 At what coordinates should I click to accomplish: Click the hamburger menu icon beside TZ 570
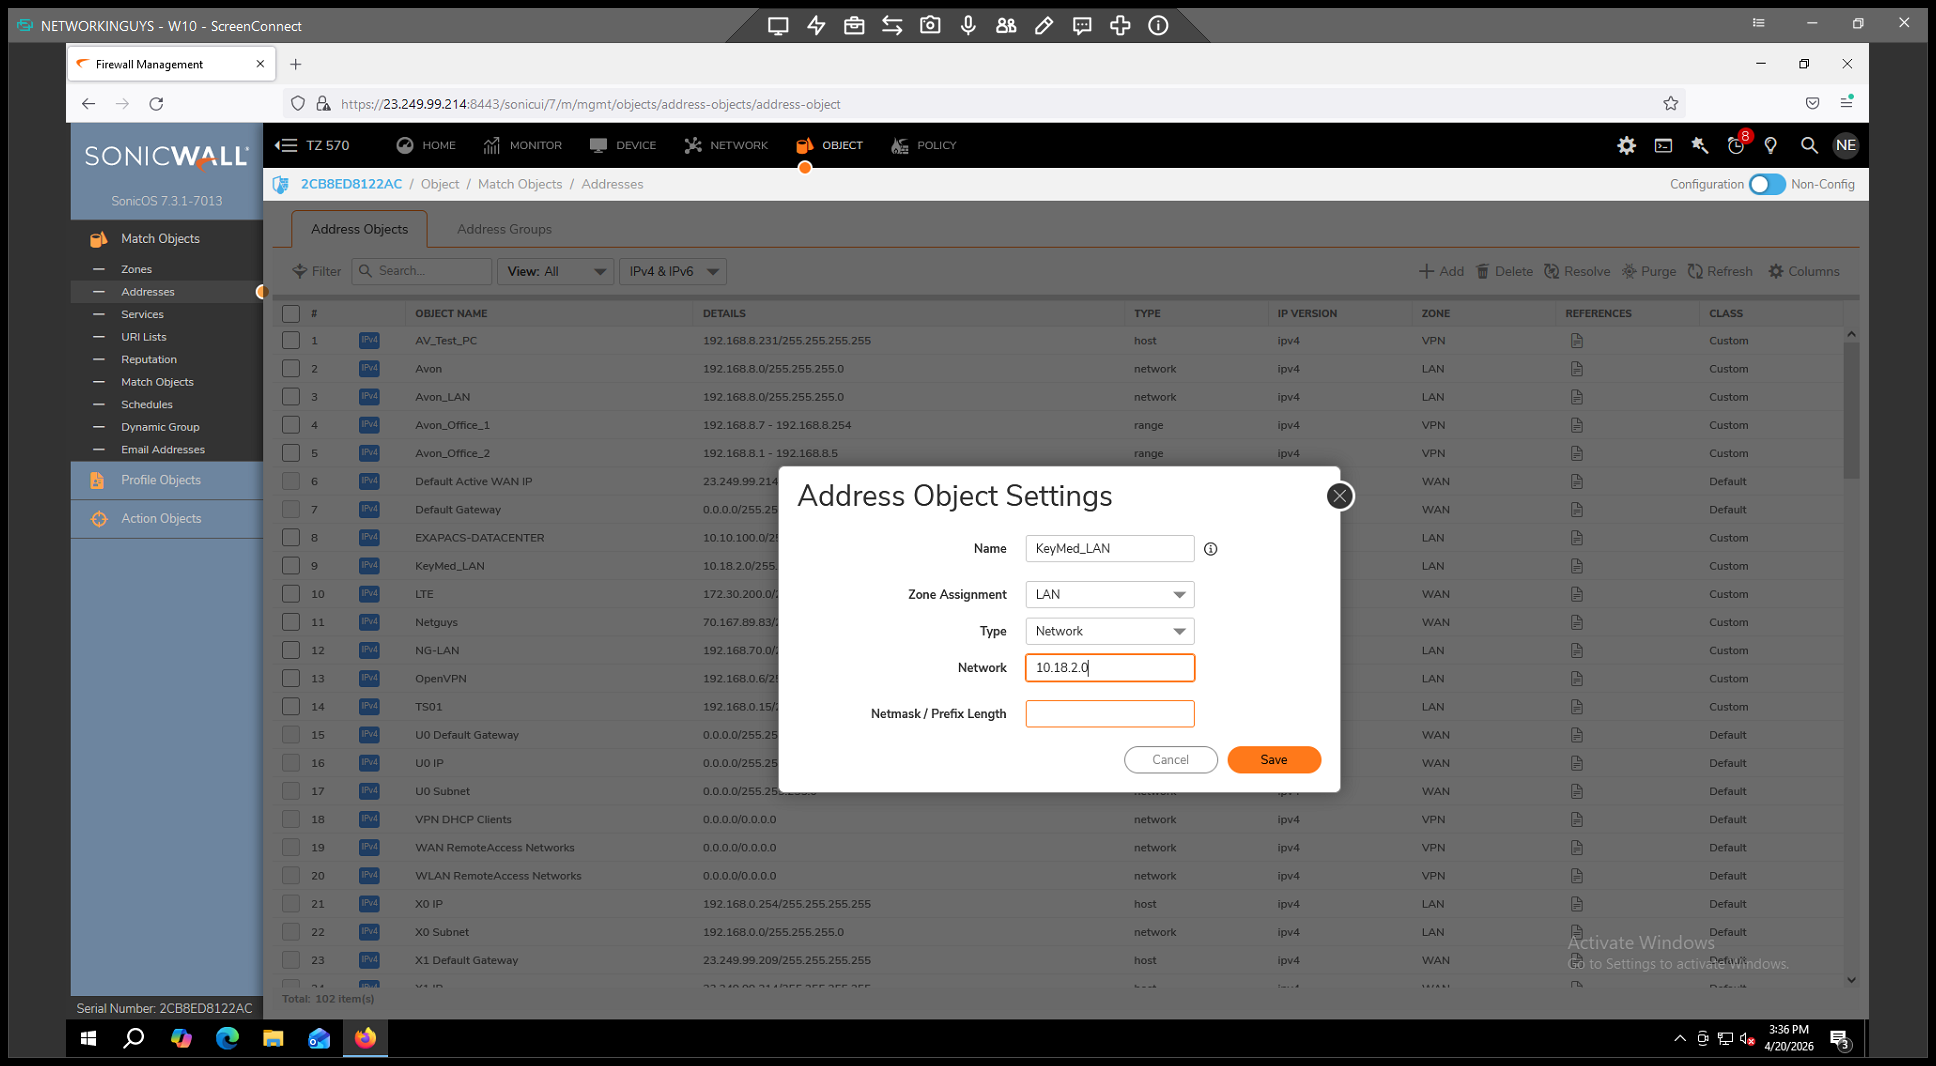[x=286, y=146]
